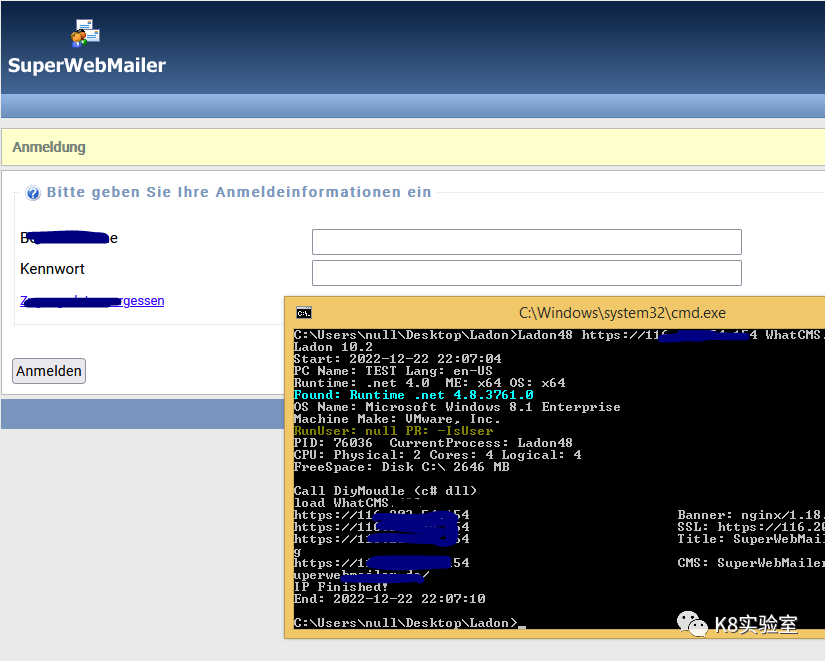Click 'OS Name: Microsoft Windows 8.1 Enterprise' line
Viewport: 825px width, 661px height.
[x=457, y=407]
